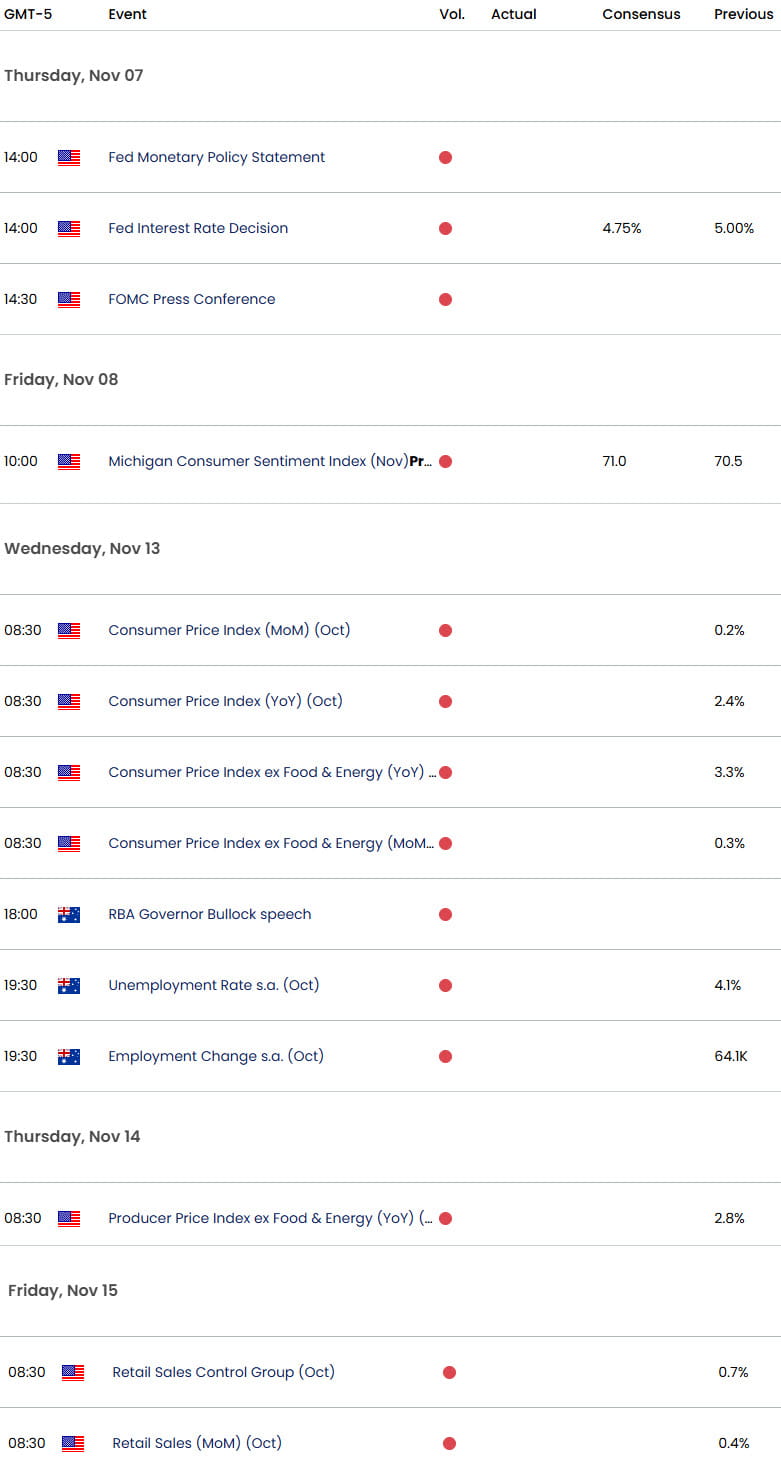Open the FOMC Press Conference event details
The width and height of the screenshot is (781, 1461).
click(192, 299)
